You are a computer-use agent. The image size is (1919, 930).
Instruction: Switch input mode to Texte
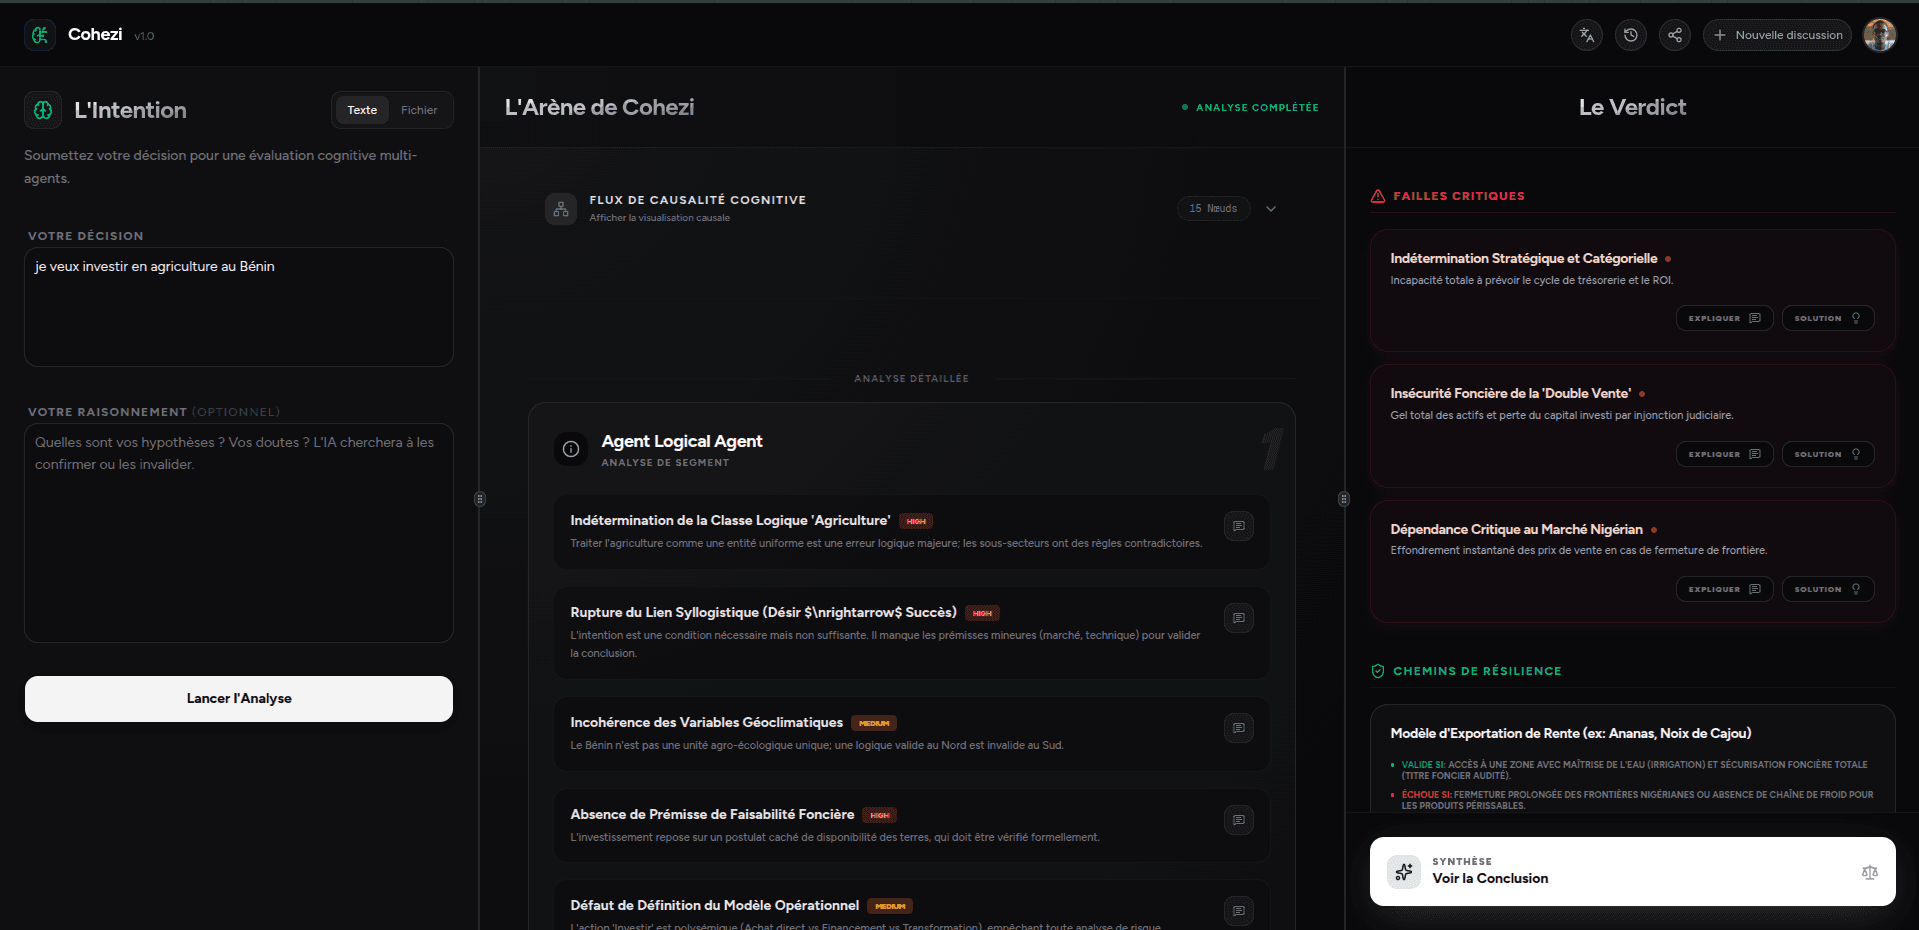tap(362, 110)
